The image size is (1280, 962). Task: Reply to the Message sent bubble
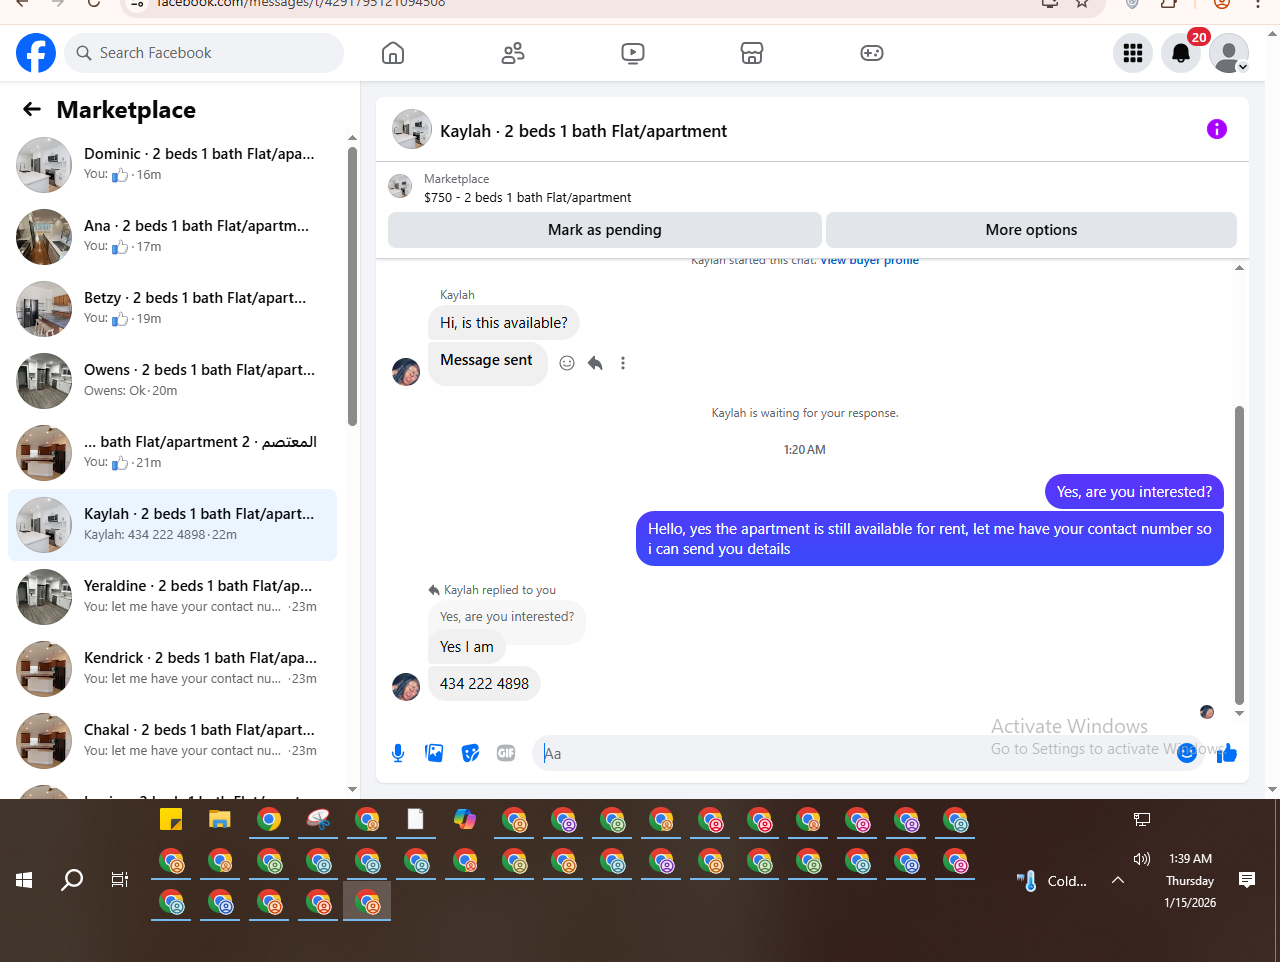595,363
